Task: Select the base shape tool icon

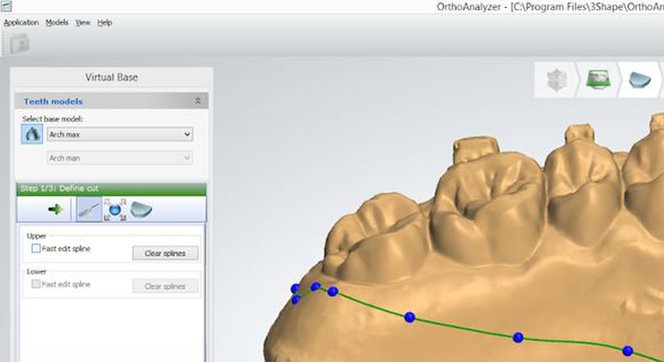Action: [141, 209]
